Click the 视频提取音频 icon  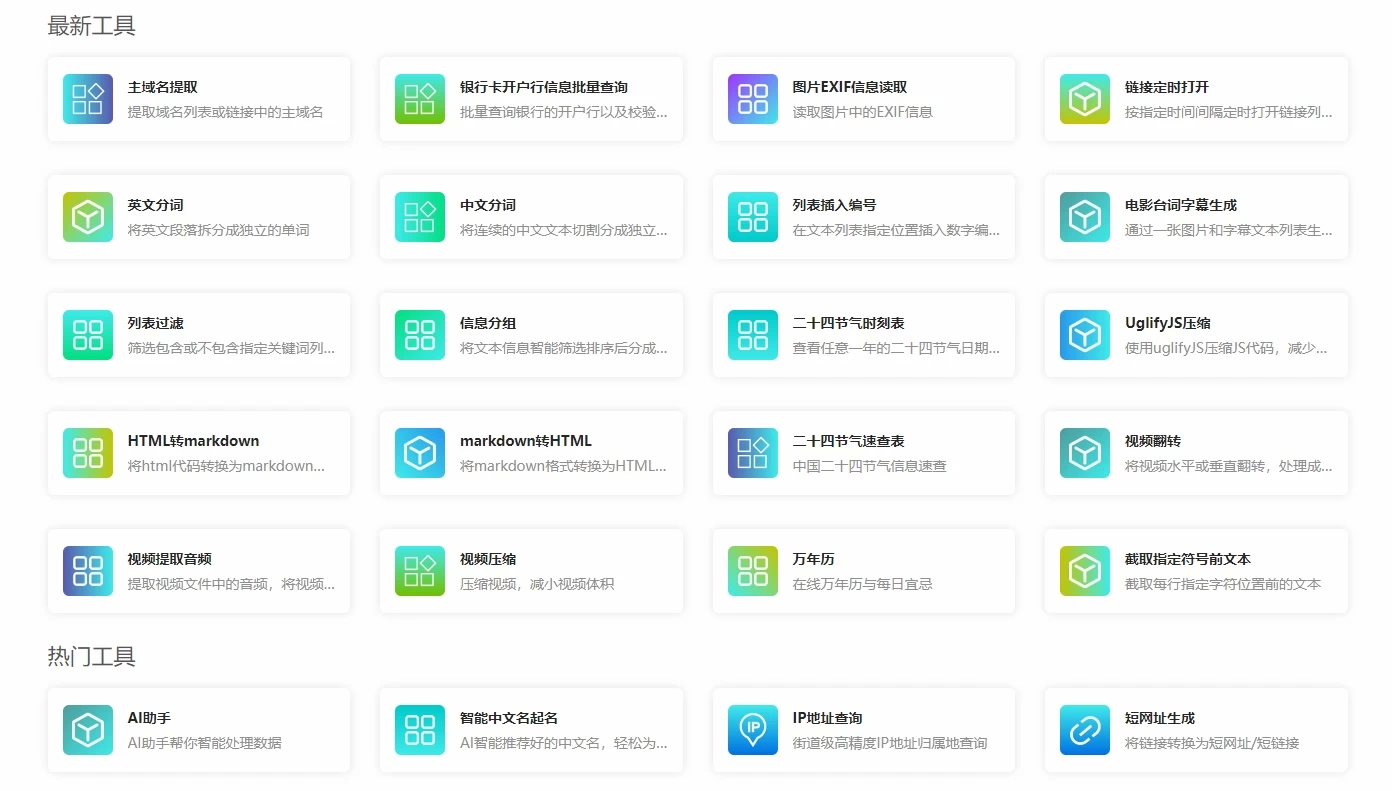click(x=88, y=571)
